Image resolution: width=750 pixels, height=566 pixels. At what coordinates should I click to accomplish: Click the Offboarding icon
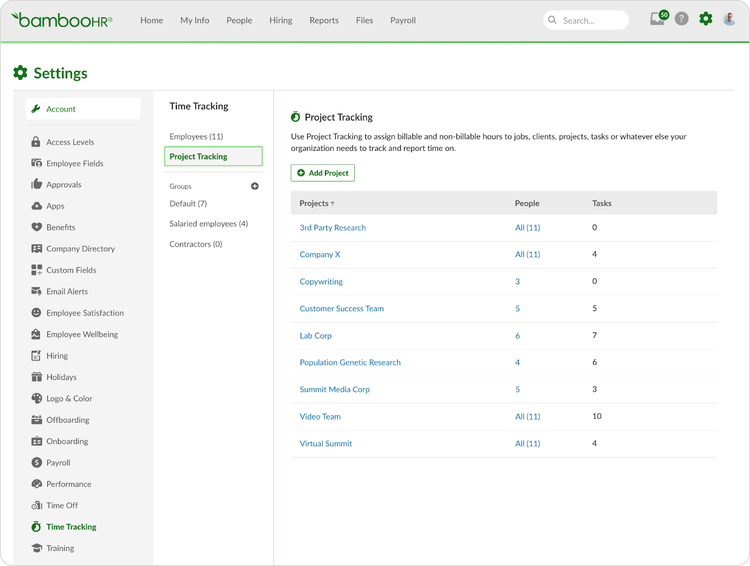[x=36, y=420]
